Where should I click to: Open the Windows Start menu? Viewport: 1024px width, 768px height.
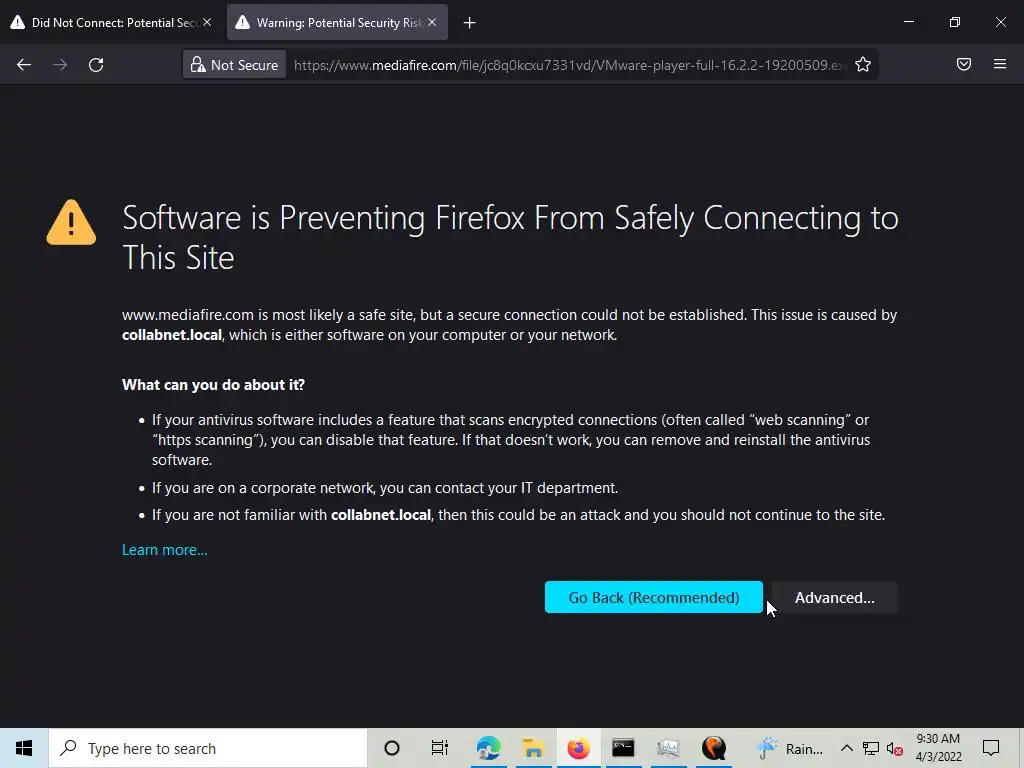(x=24, y=748)
